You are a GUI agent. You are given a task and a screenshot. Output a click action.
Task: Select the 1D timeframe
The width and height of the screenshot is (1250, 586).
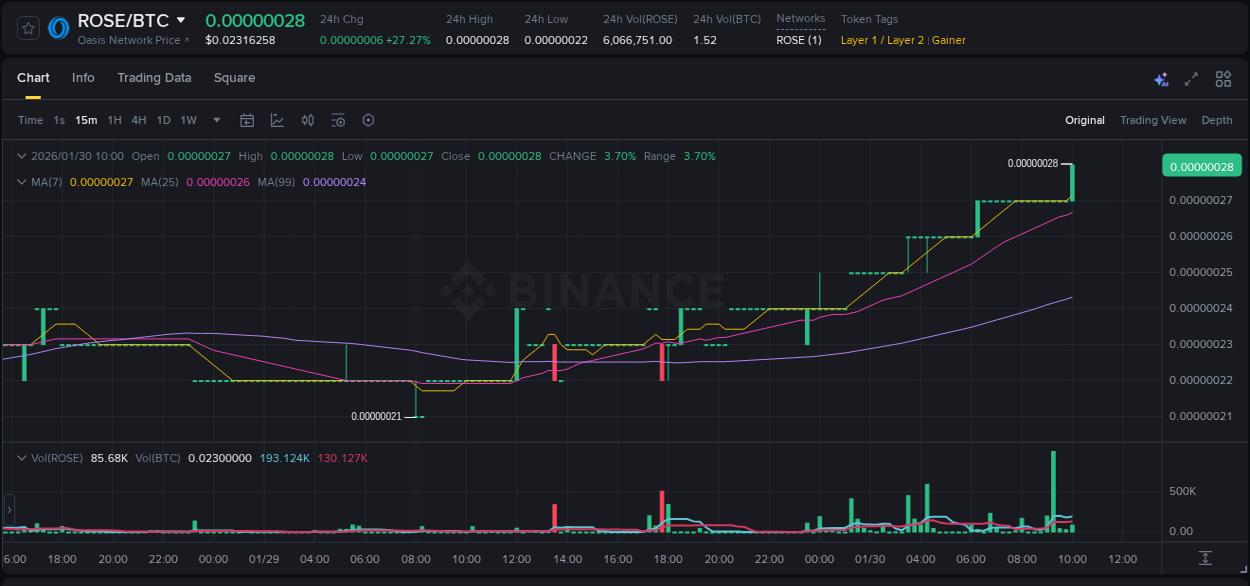coord(163,120)
